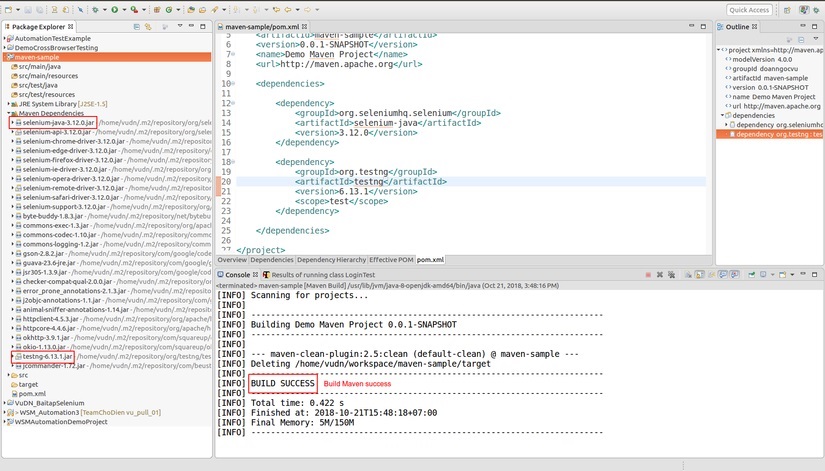Viewport: 825px width, 471px height.
Task: Open the Results of running class LoginTest tab
Action: [x=322, y=274]
